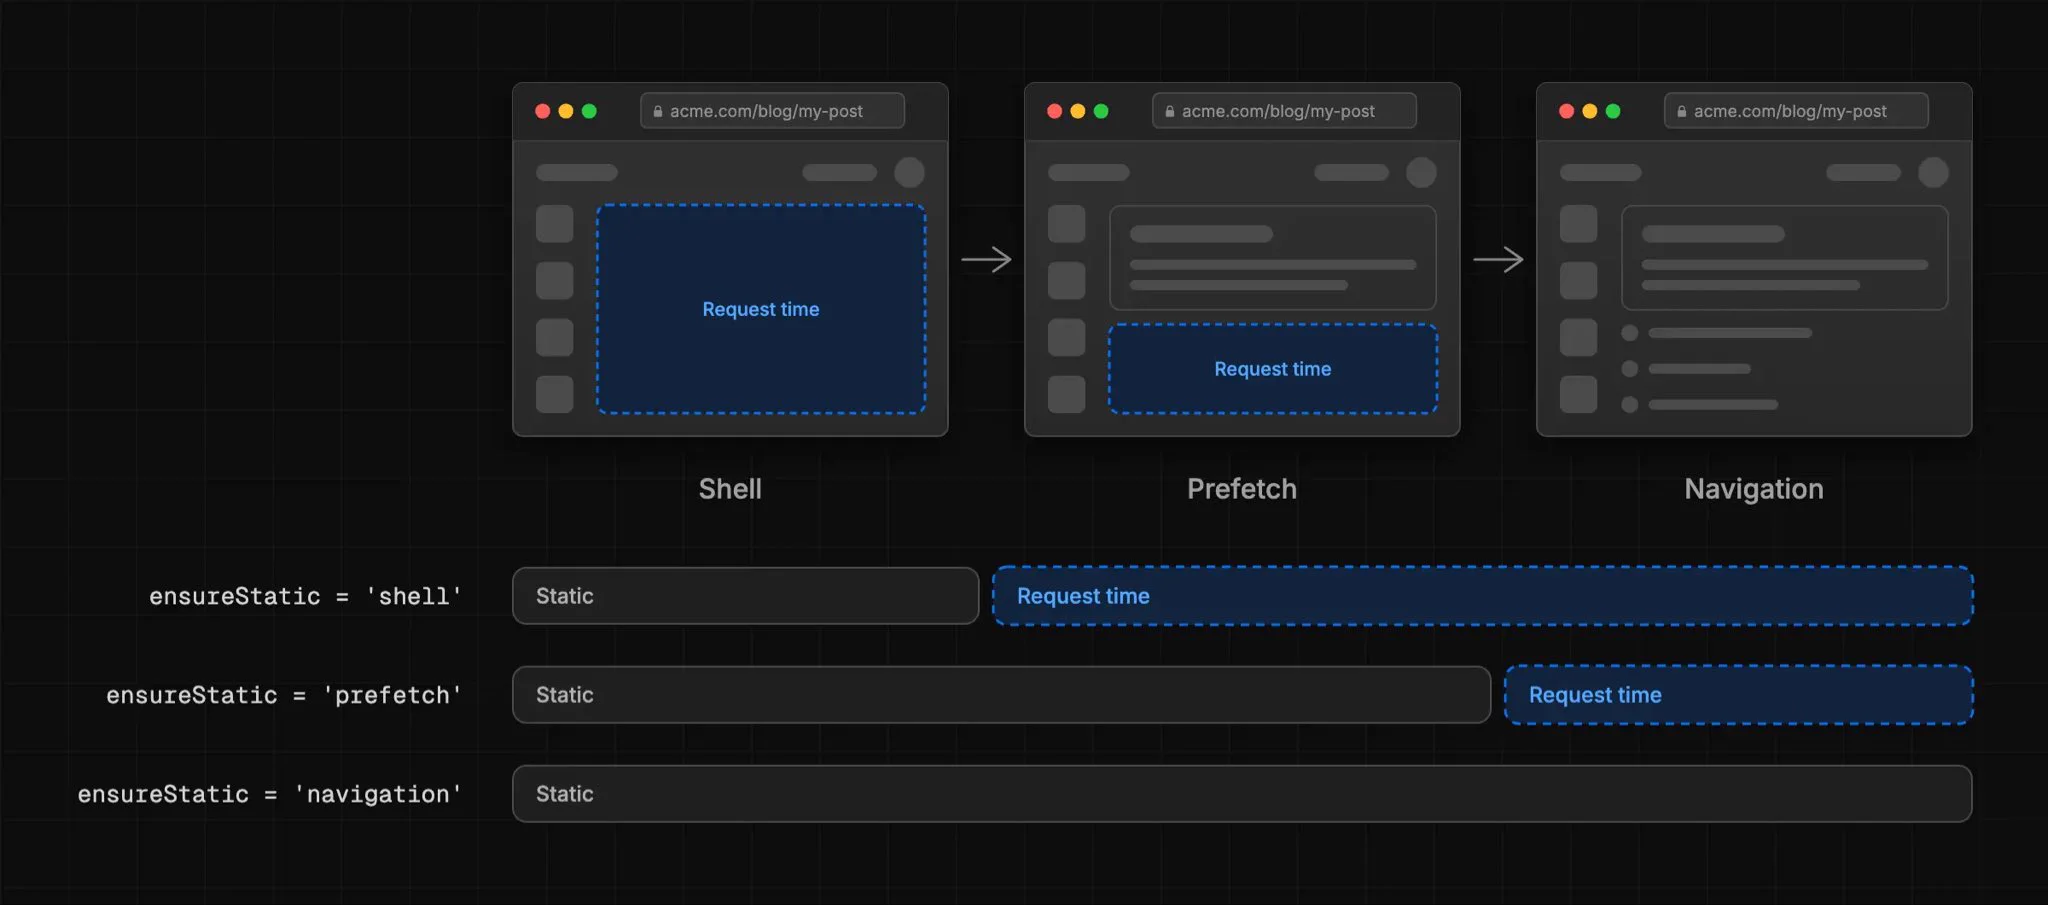Click the Prefetch window address bar
This screenshot has height=905, width=2048.
(x=1284, y=111)
